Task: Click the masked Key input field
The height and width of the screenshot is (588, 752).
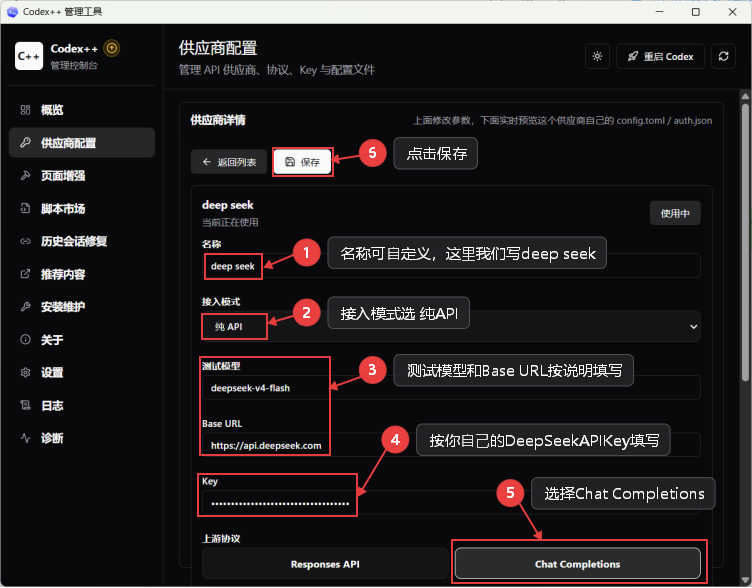Action: click(451, 503)
